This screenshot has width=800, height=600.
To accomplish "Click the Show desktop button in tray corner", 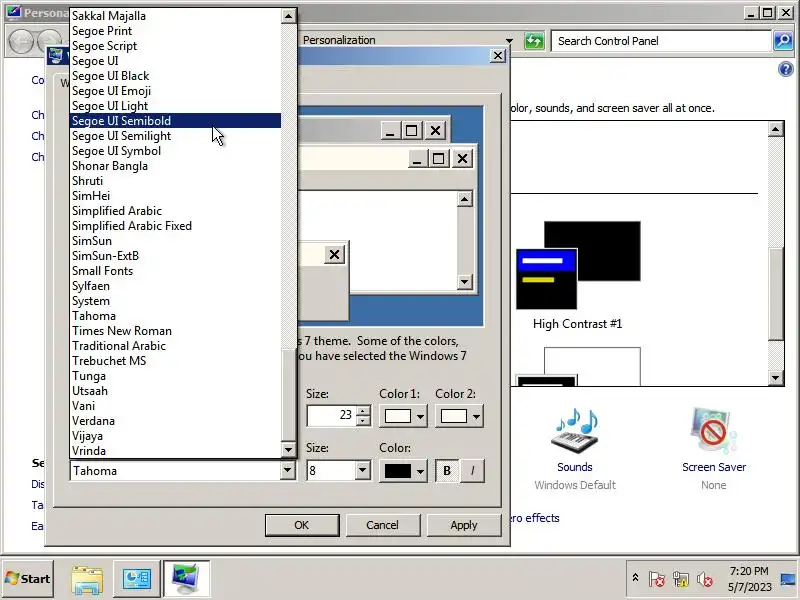I will pos(789,579).
